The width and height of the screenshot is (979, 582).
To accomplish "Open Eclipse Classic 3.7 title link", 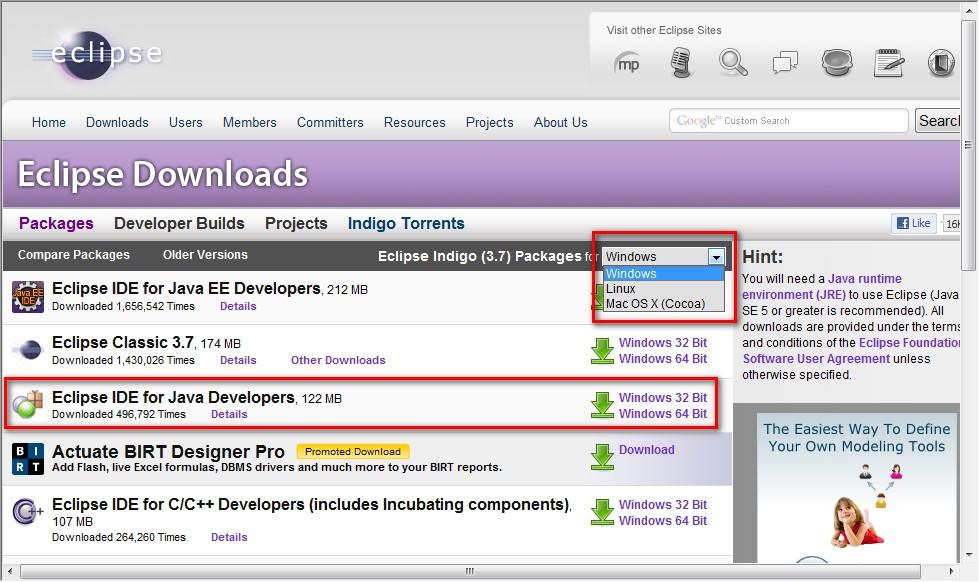I will click(123, 343).
